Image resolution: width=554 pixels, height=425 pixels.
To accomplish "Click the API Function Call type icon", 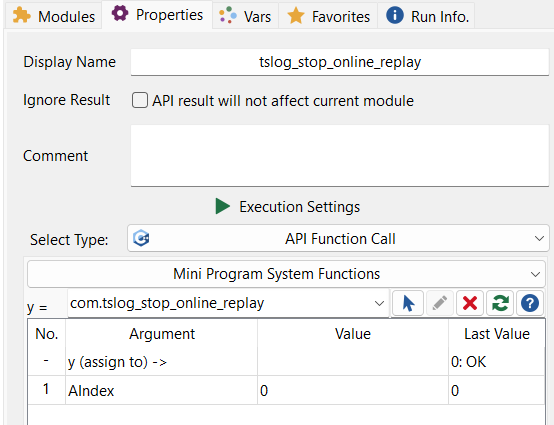I will (x=141, y=238).
